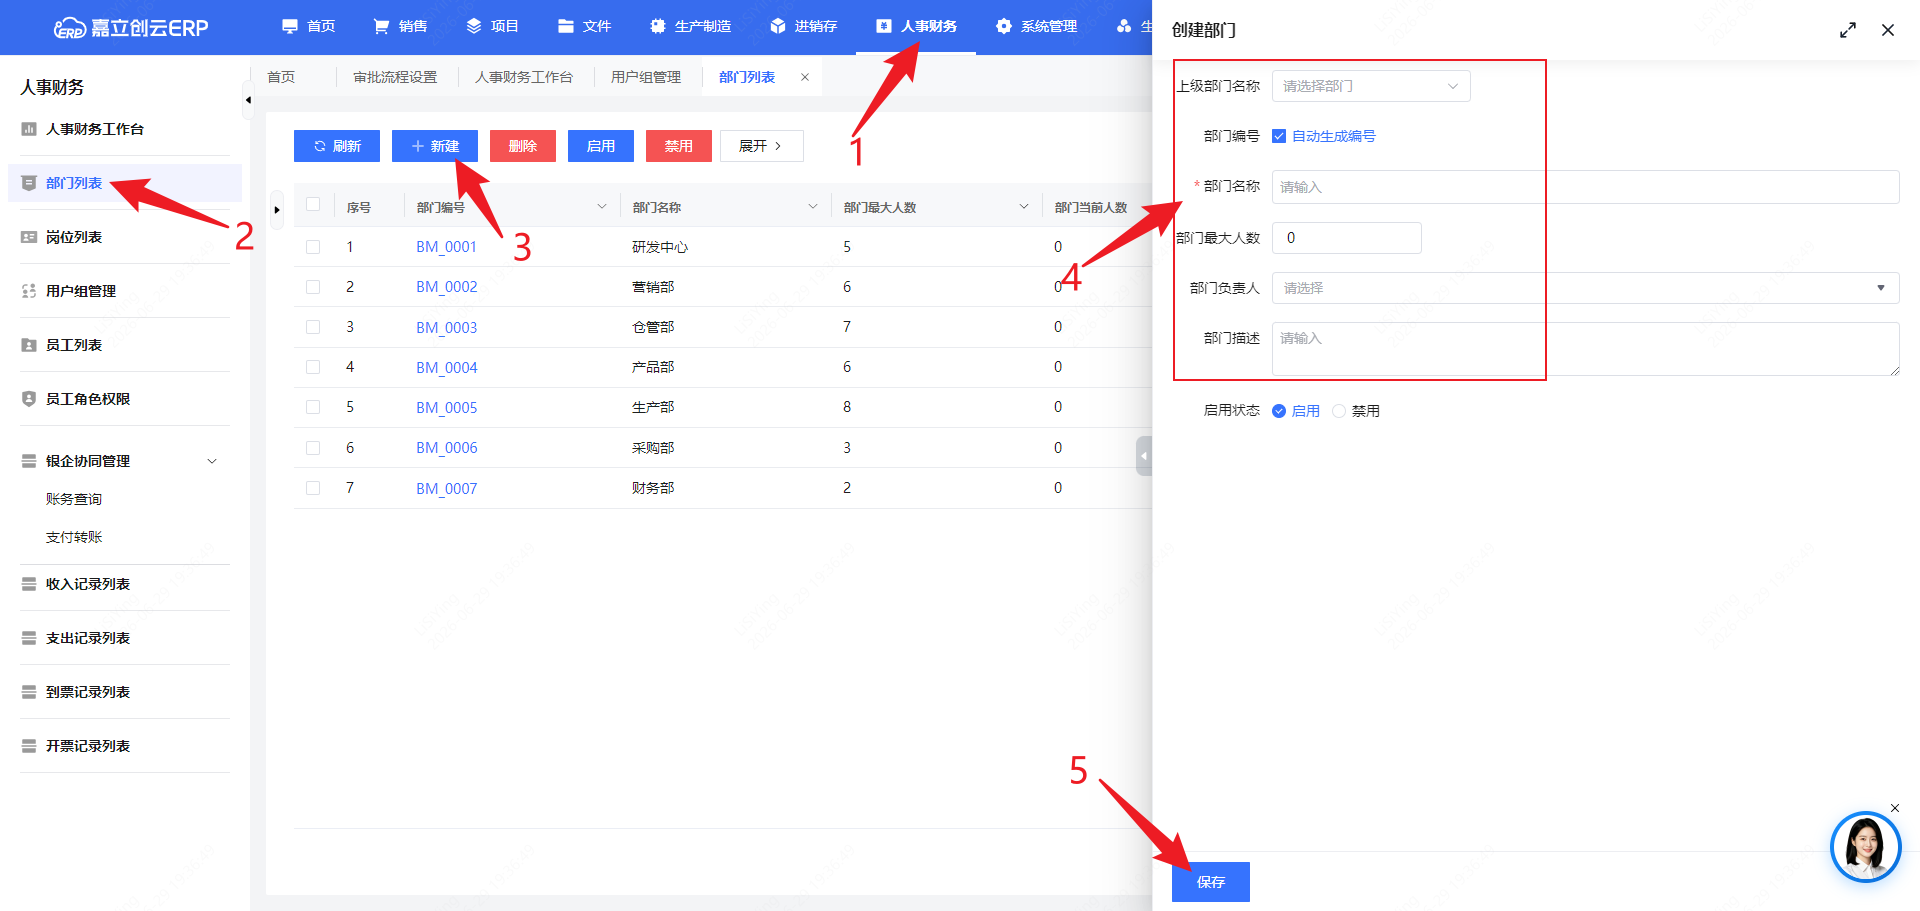Open the 部门名称 column dropdown arrow

(x=813, y=207)
